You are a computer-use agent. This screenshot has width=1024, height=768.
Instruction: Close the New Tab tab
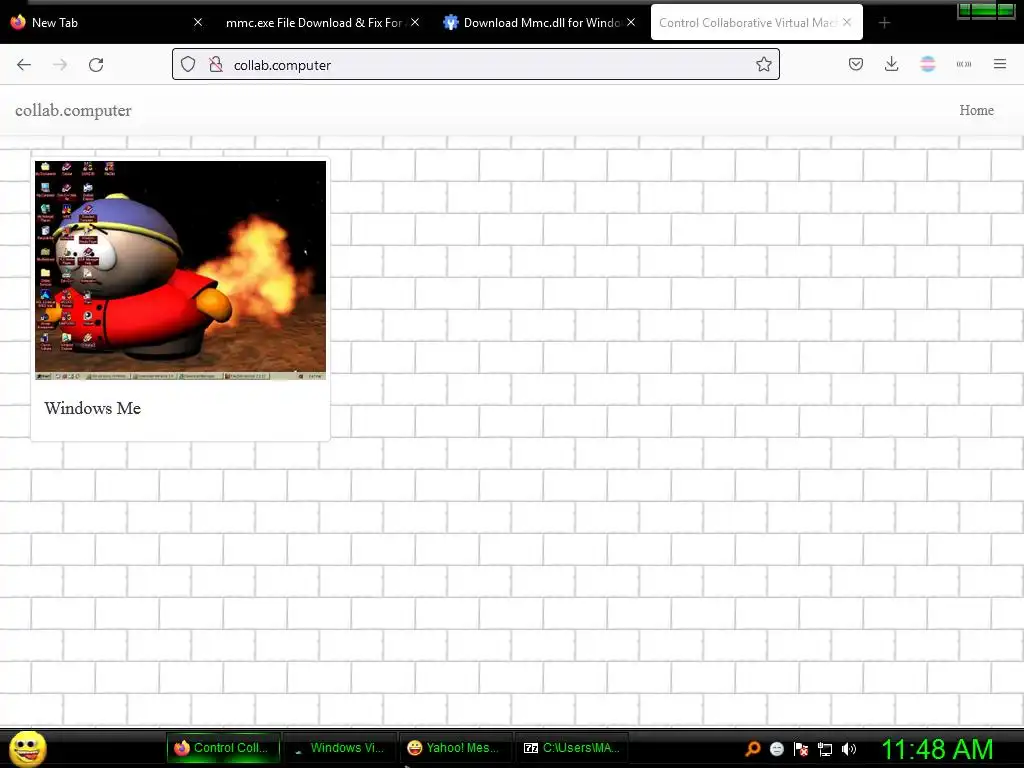[198, 23]
